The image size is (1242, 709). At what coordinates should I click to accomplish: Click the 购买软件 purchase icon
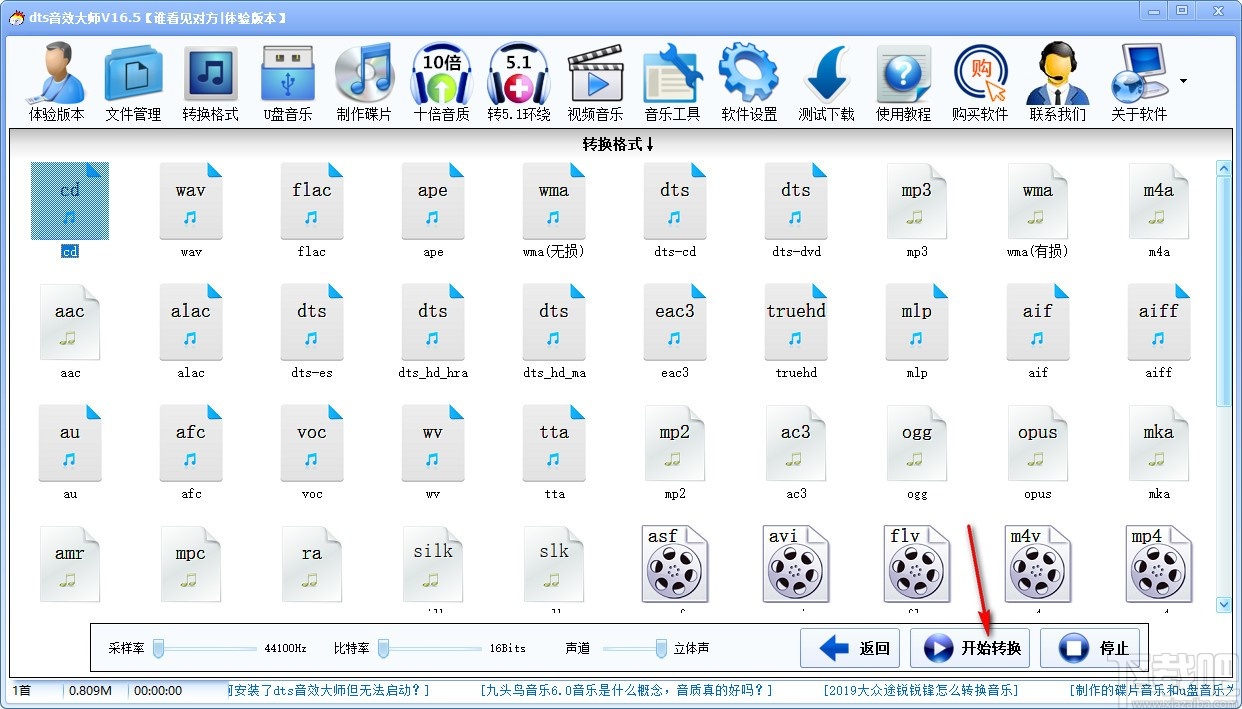(x=980, y=80)
